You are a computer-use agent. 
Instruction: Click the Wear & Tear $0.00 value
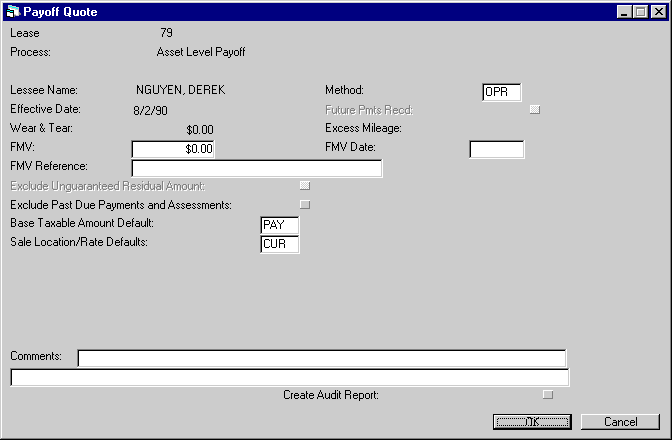pos(200,130)
